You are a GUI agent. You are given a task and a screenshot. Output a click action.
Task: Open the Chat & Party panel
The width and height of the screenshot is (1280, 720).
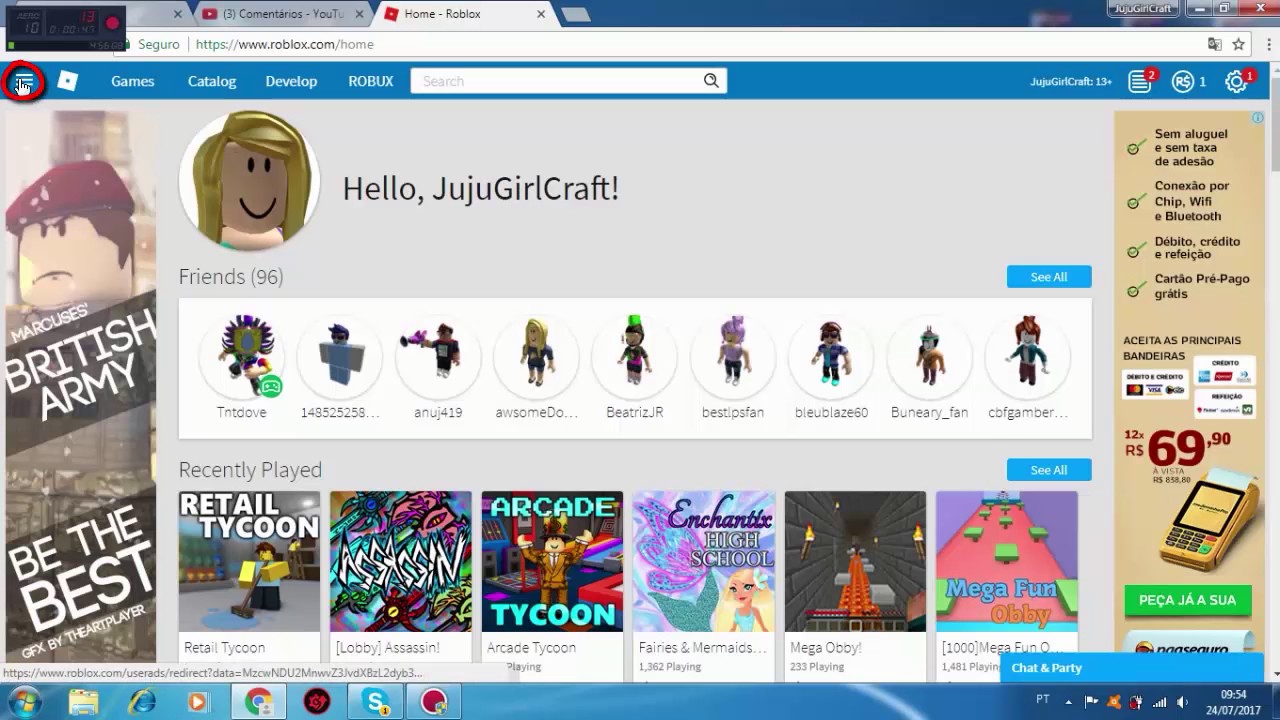(1132, 668)
